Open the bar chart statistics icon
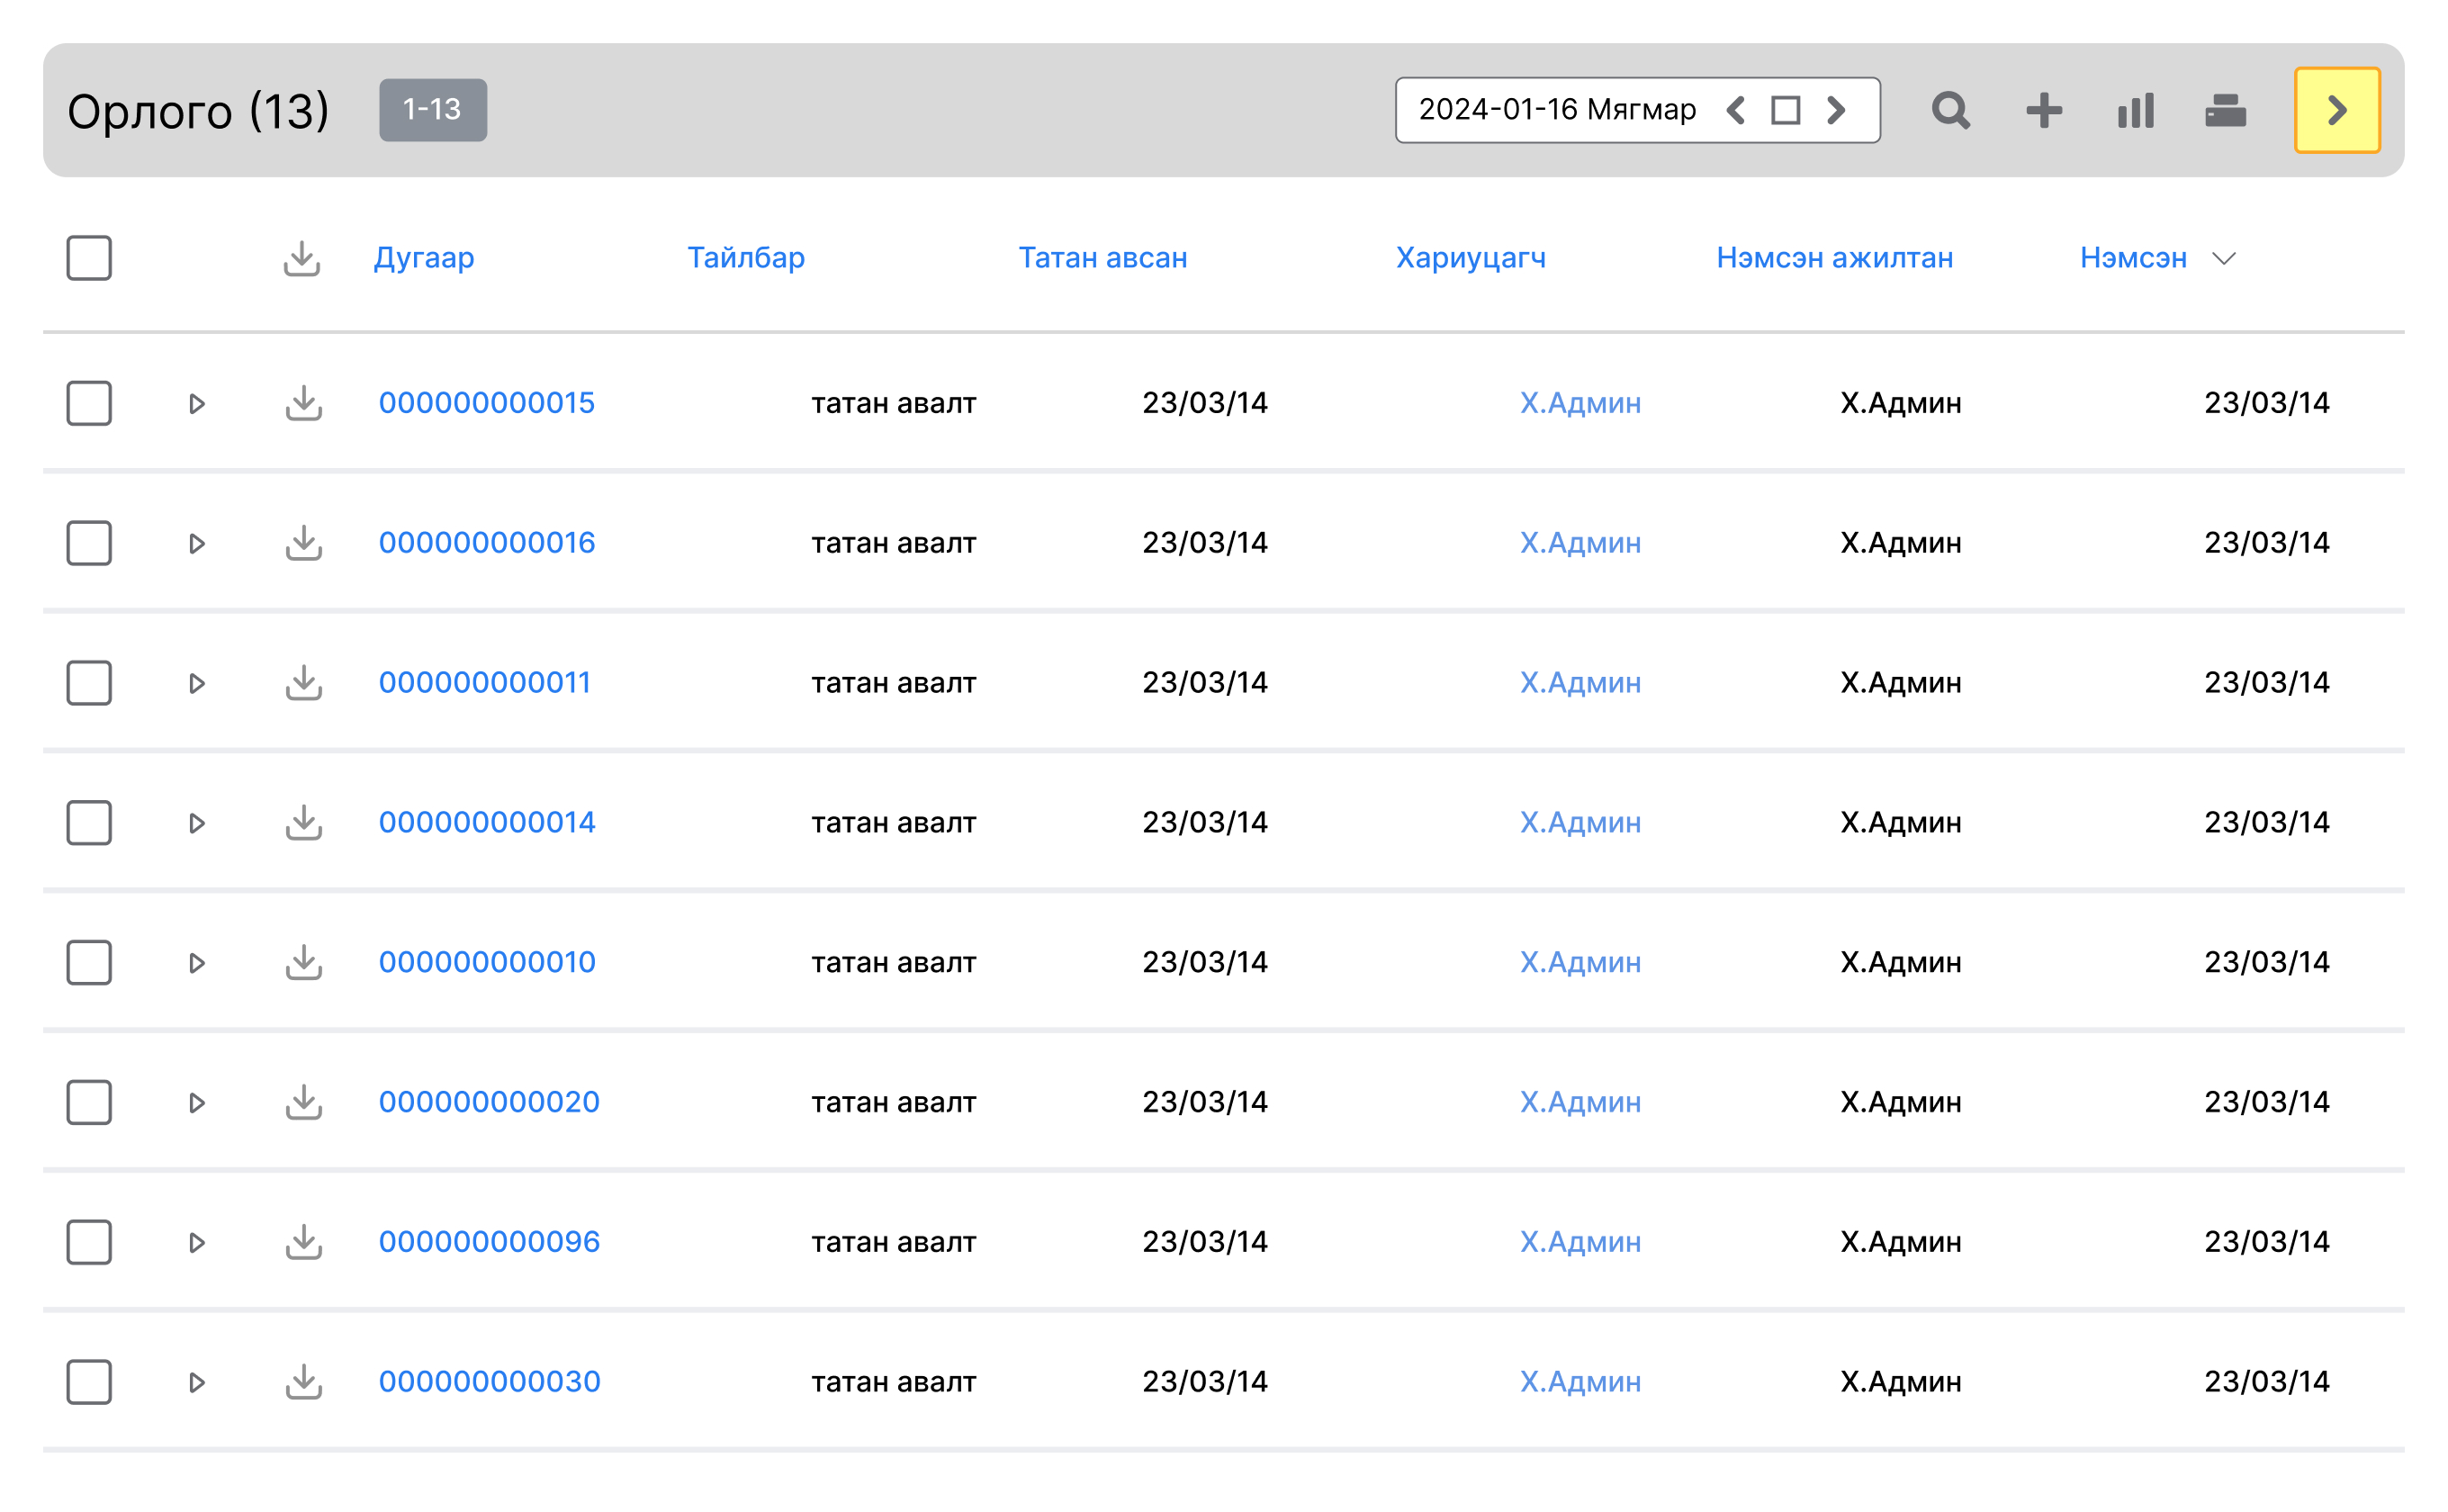 (2135, 110)
